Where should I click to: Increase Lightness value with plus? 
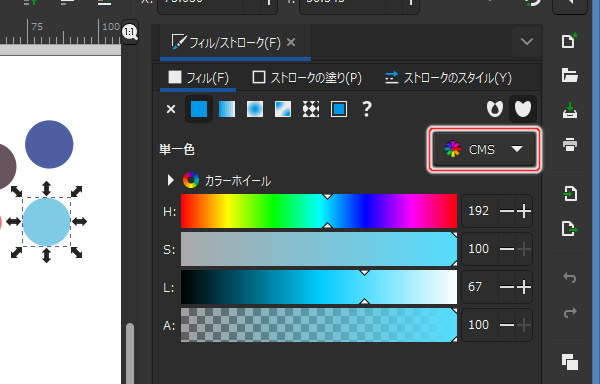tap(524, 287)
